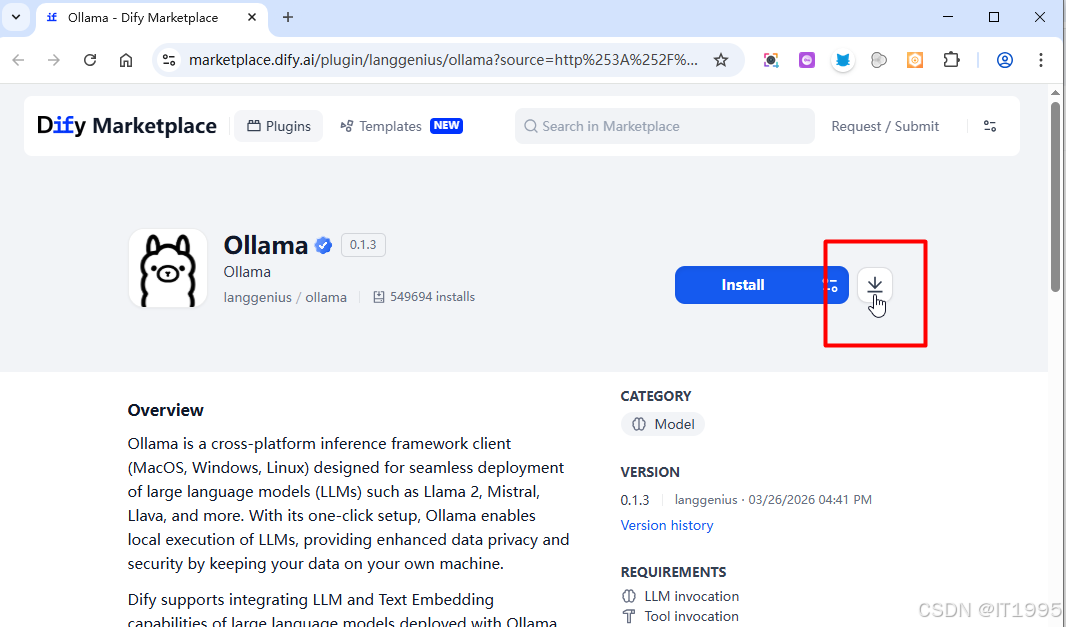1066x627 pixels.
Task: View site information icon in address bar
Action: pyautogui.click(x=169, y=60)
